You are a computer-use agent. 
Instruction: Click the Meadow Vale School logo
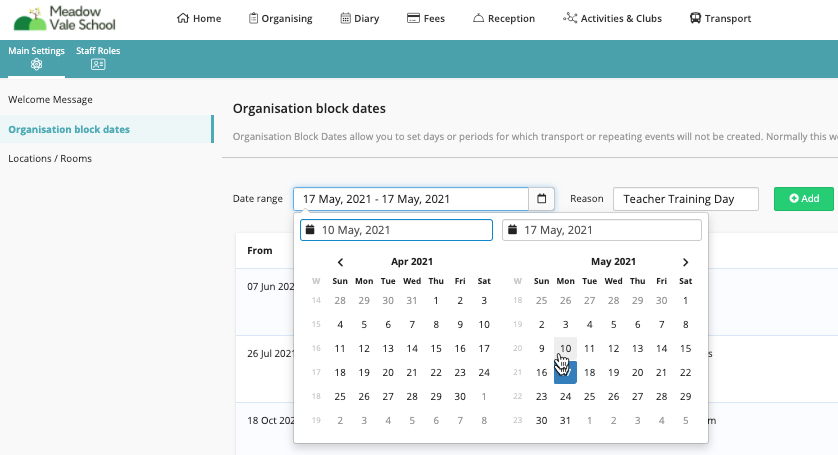coord(64,19)
